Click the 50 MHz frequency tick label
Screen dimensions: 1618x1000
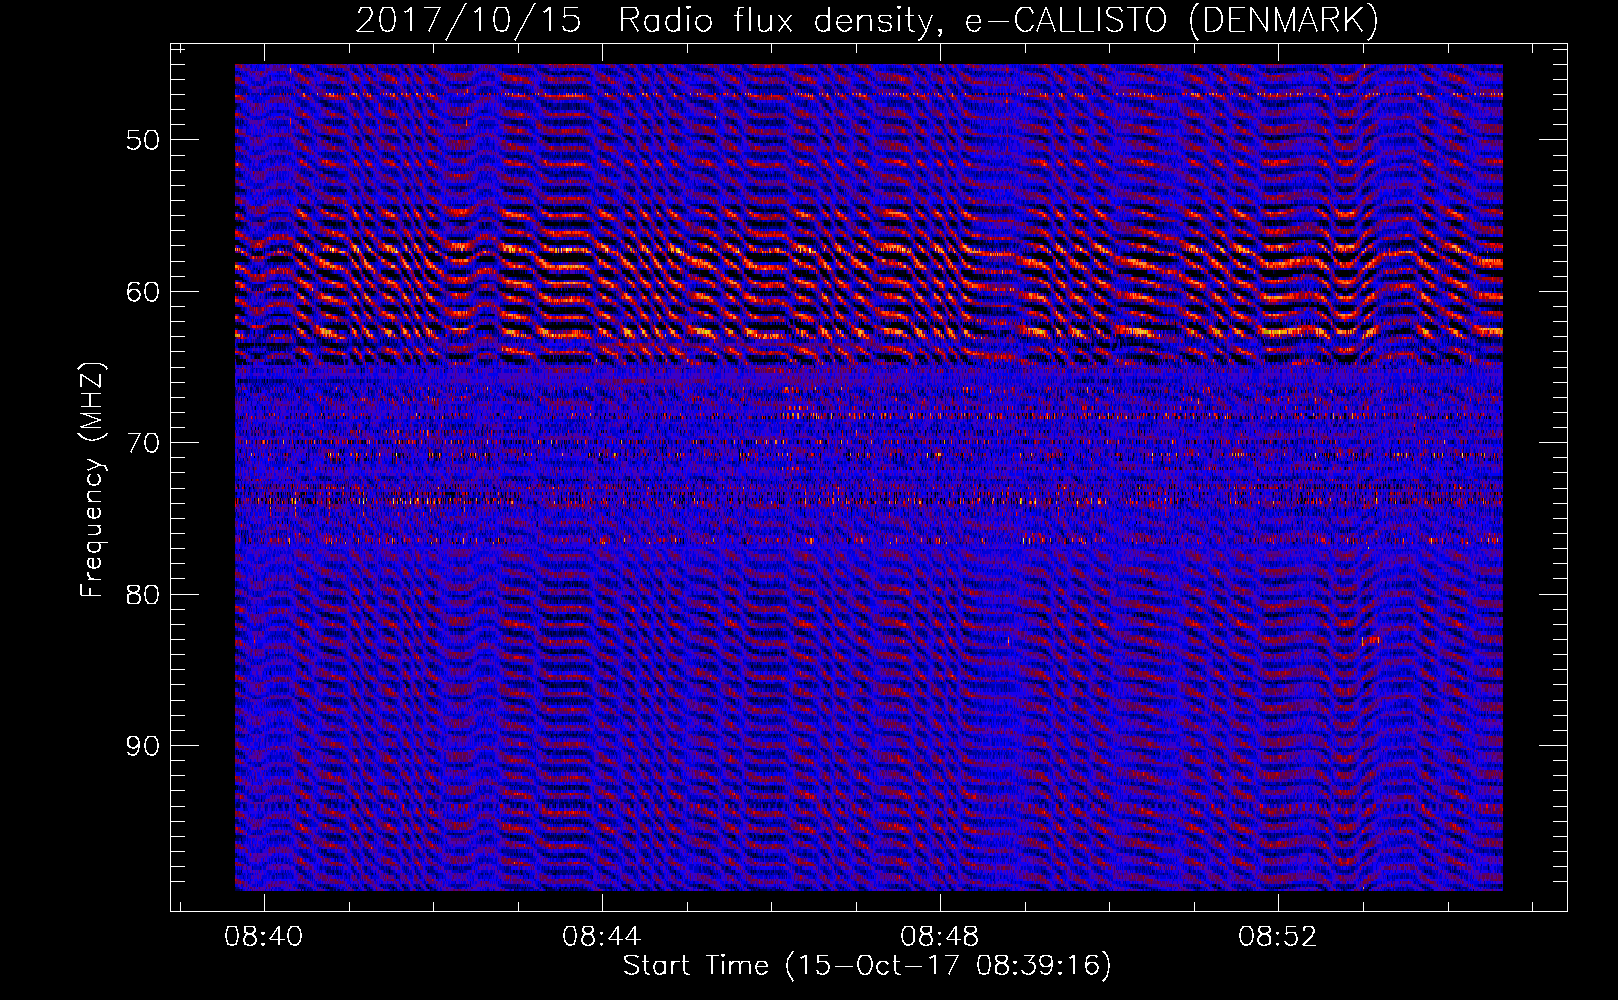point(143,140)
